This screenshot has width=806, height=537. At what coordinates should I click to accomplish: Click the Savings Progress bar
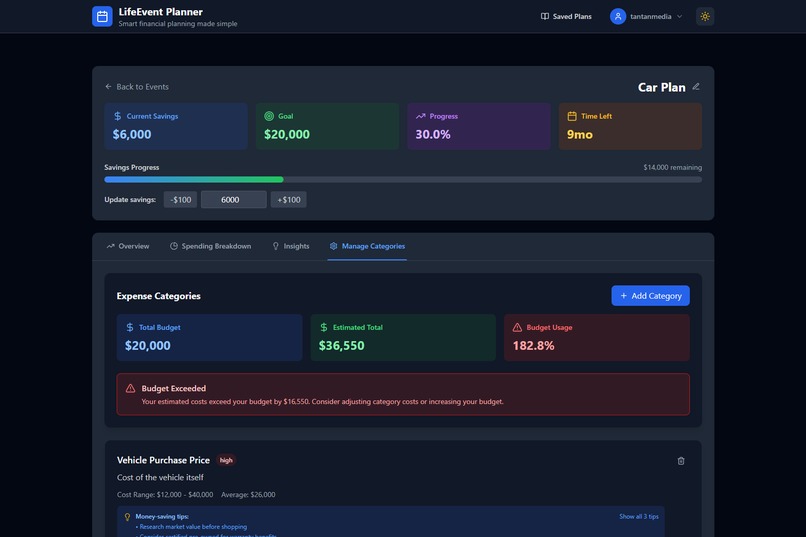[403, 179]
